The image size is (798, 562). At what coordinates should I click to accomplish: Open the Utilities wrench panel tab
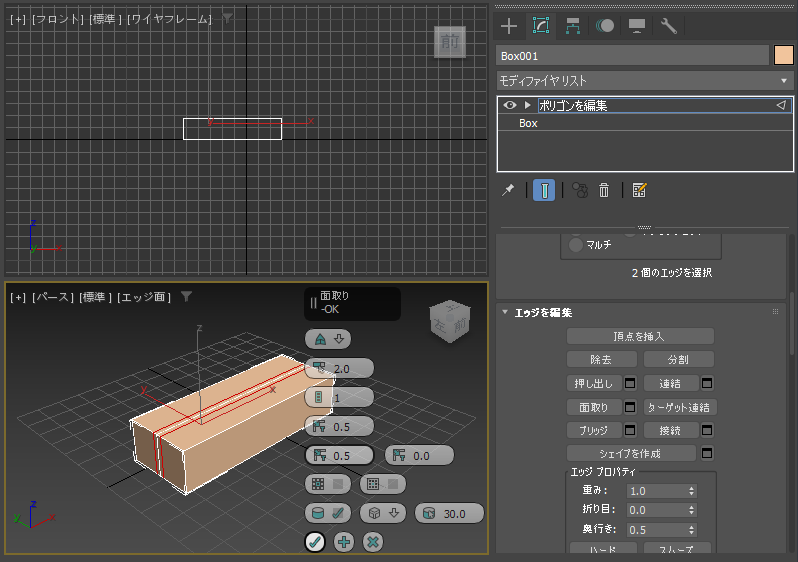tap(668, 26)
